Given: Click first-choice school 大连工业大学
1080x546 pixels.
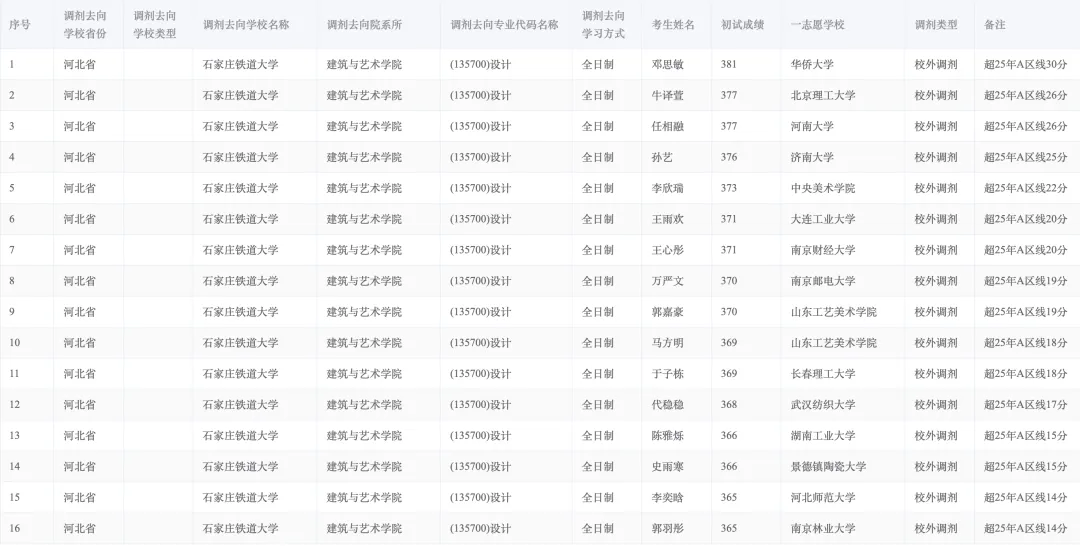Looking at the screenshot, I should tap(823, 220).
